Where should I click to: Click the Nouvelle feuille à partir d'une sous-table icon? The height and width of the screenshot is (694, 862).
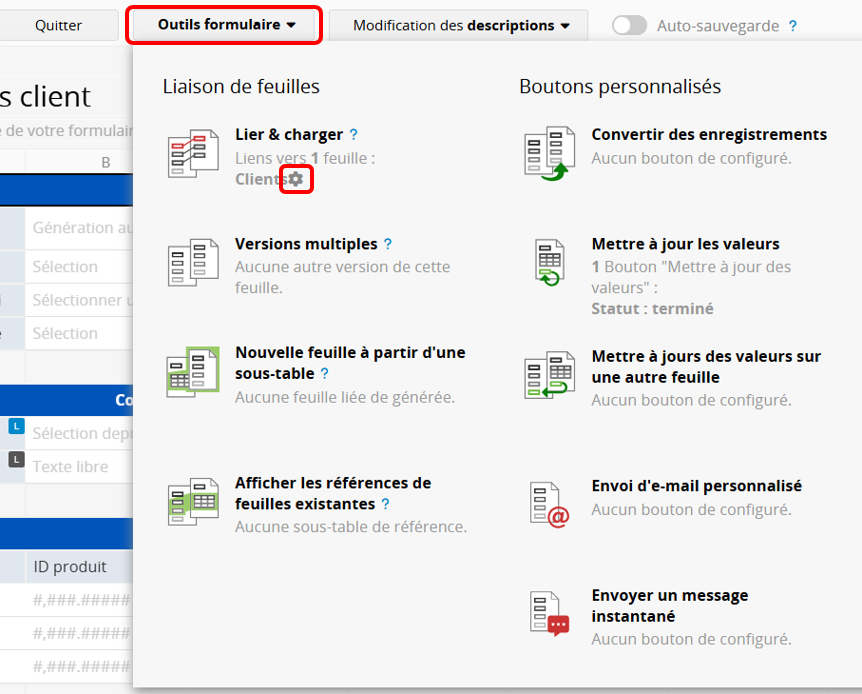(x=193, y=371)
